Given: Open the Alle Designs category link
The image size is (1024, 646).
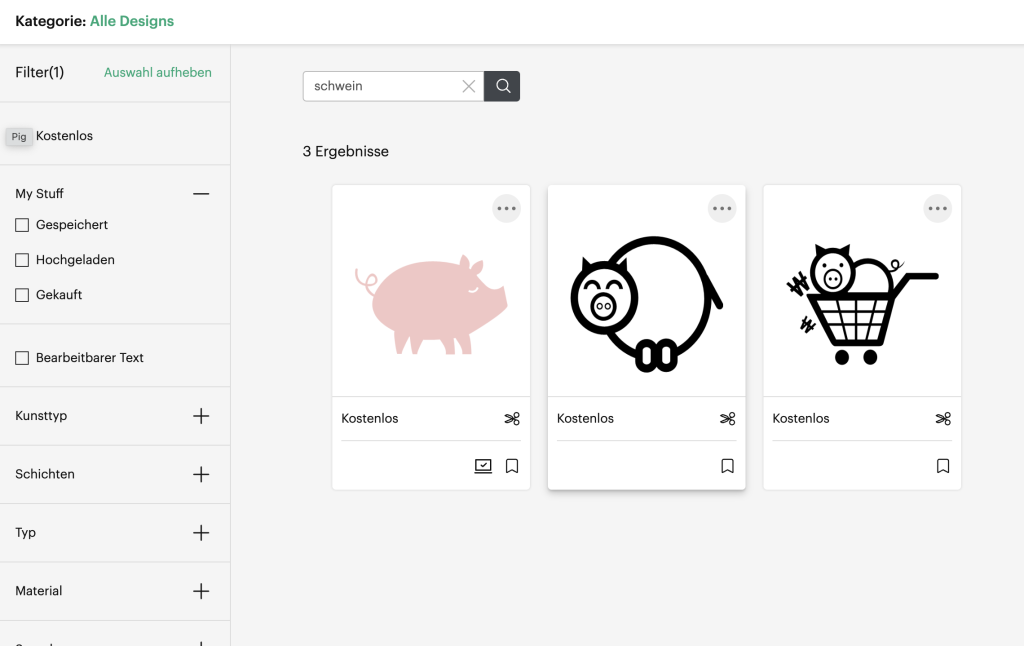Looking at the screenshot, I should [132, 21].
